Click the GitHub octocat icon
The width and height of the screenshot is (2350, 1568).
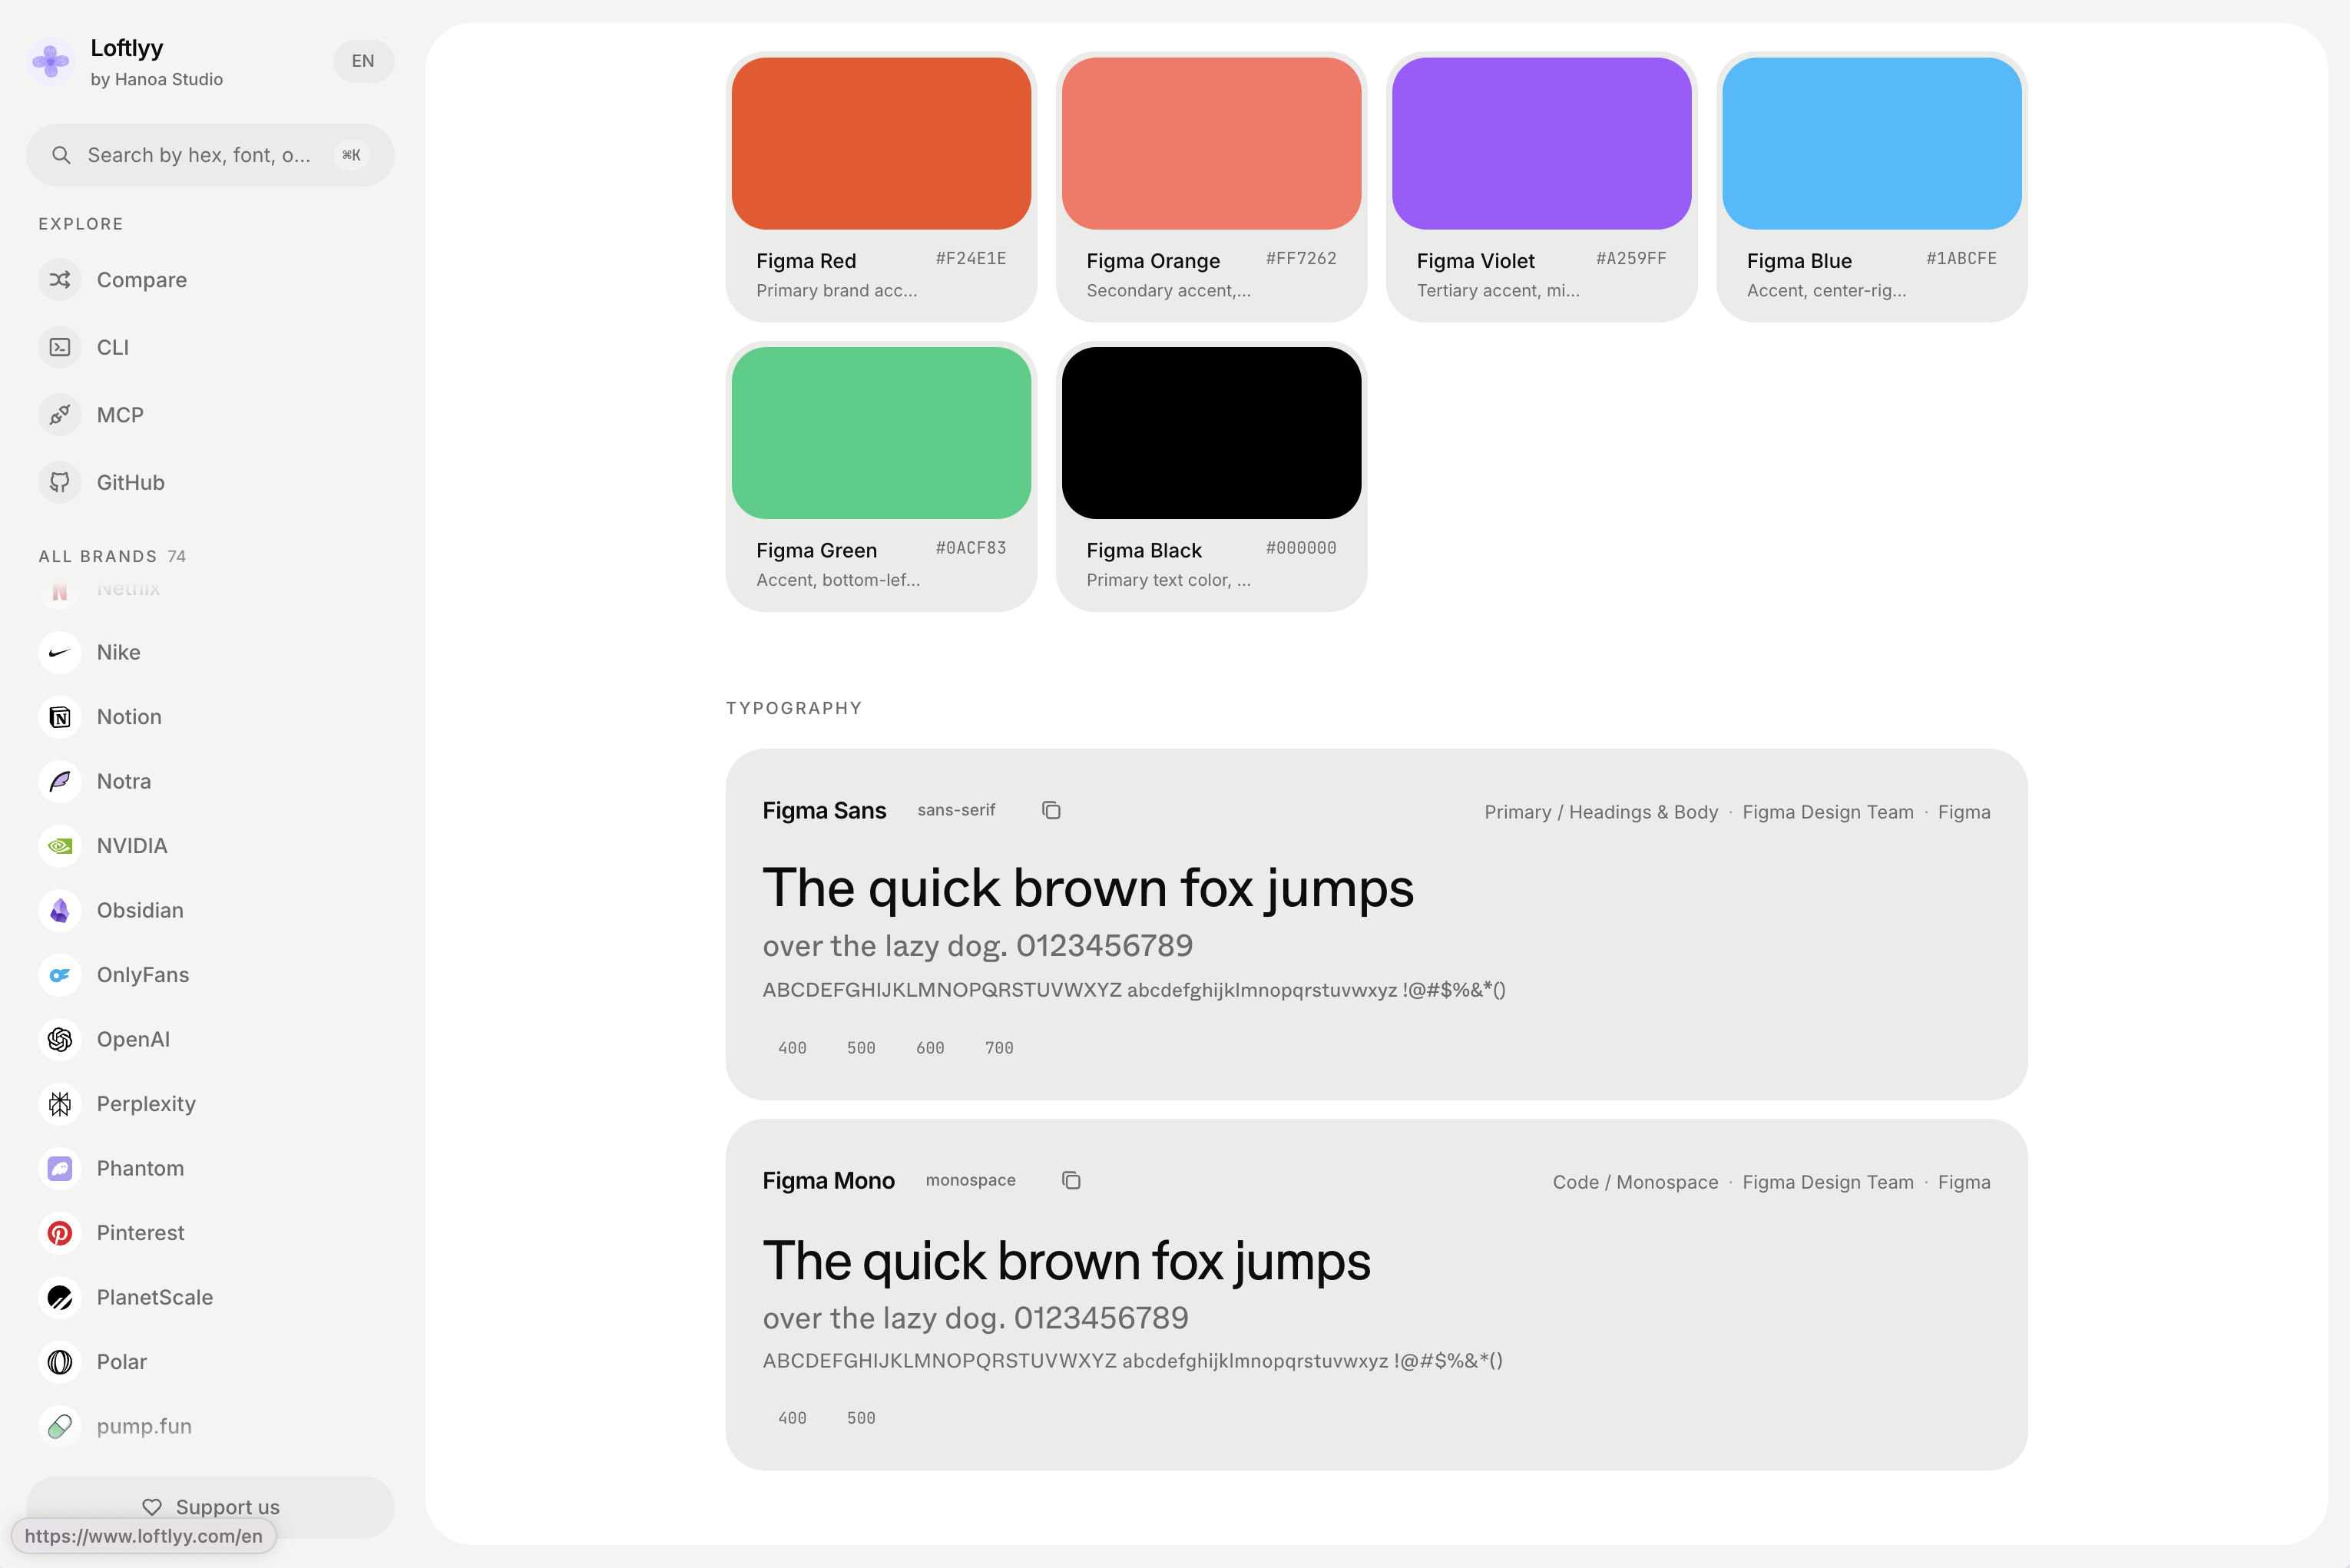point(60,482)
